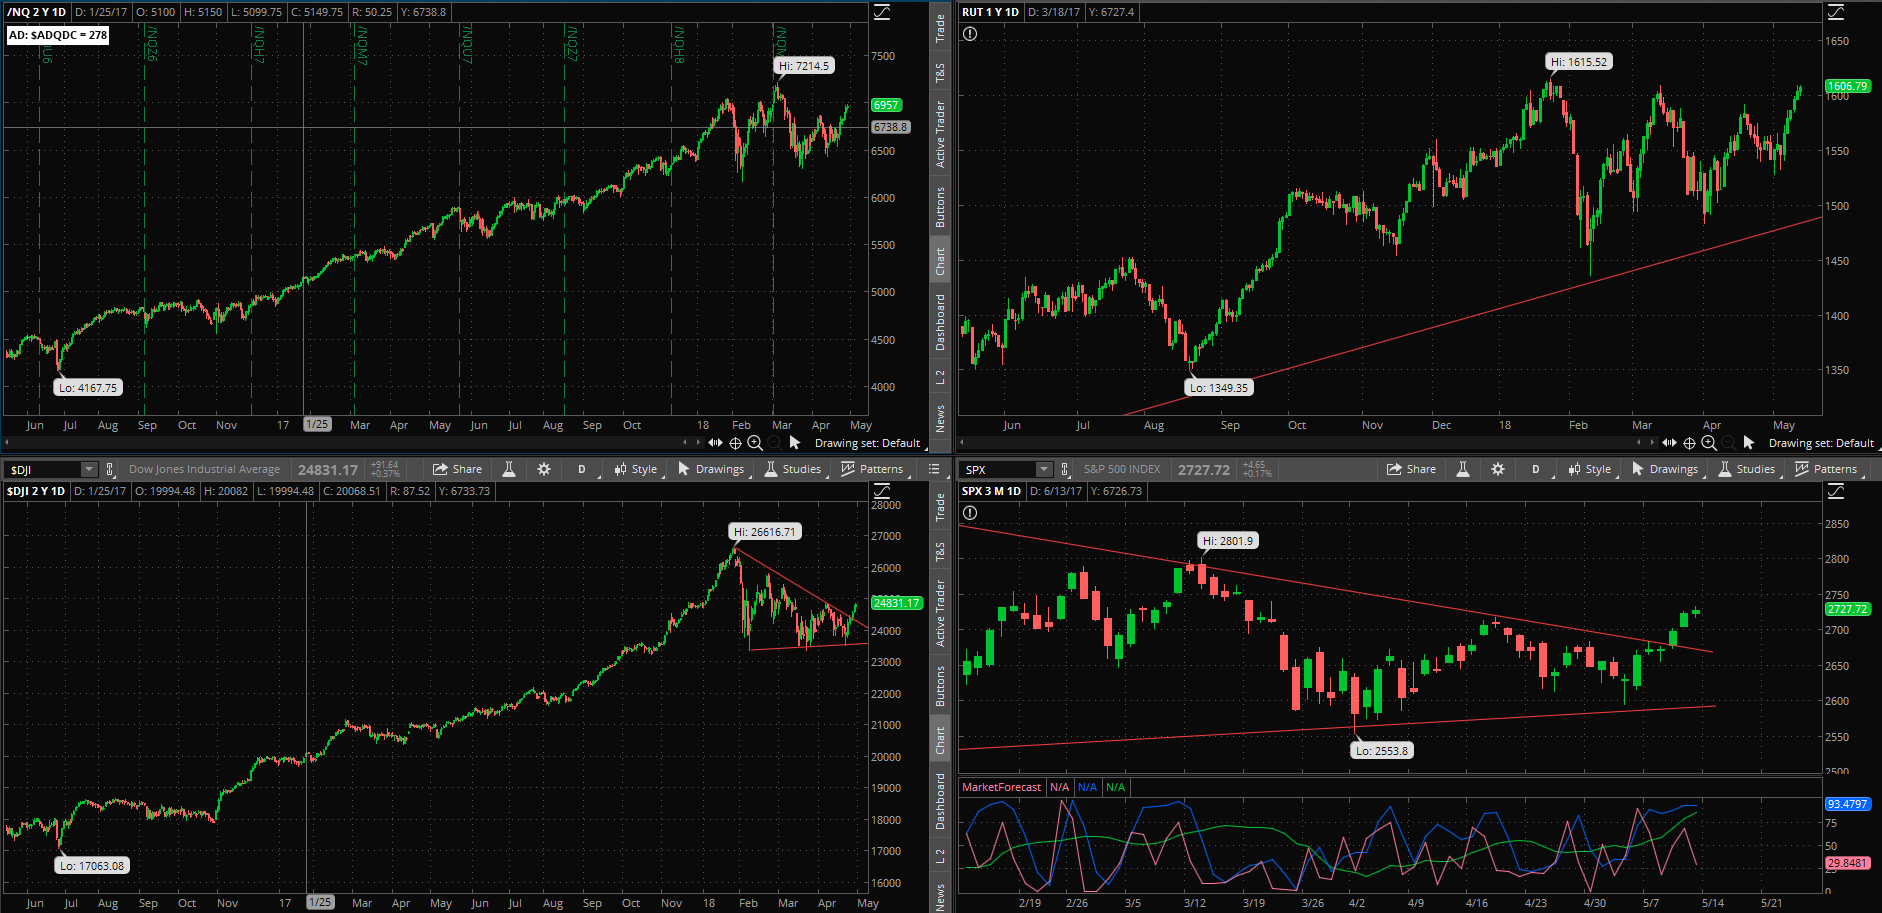This screenshot has height=913, width=1882.
Task: Open Edit Studies flask icon in $DJI toolbar
Action: click(509, 469)
